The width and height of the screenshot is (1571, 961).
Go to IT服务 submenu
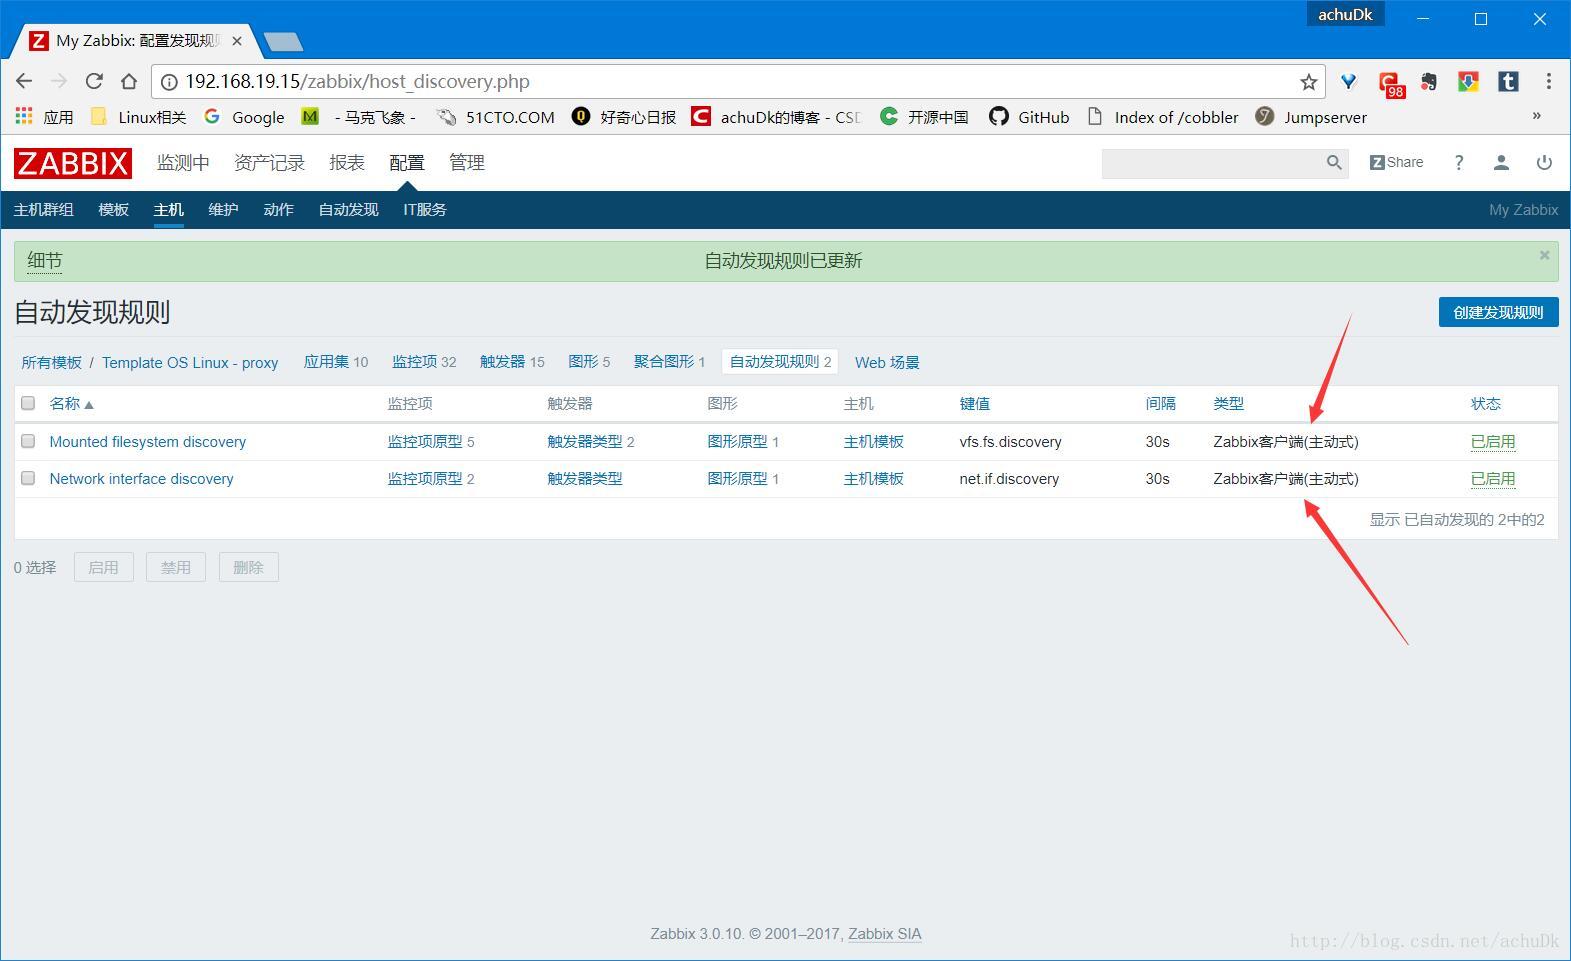(x=425, y=209)
